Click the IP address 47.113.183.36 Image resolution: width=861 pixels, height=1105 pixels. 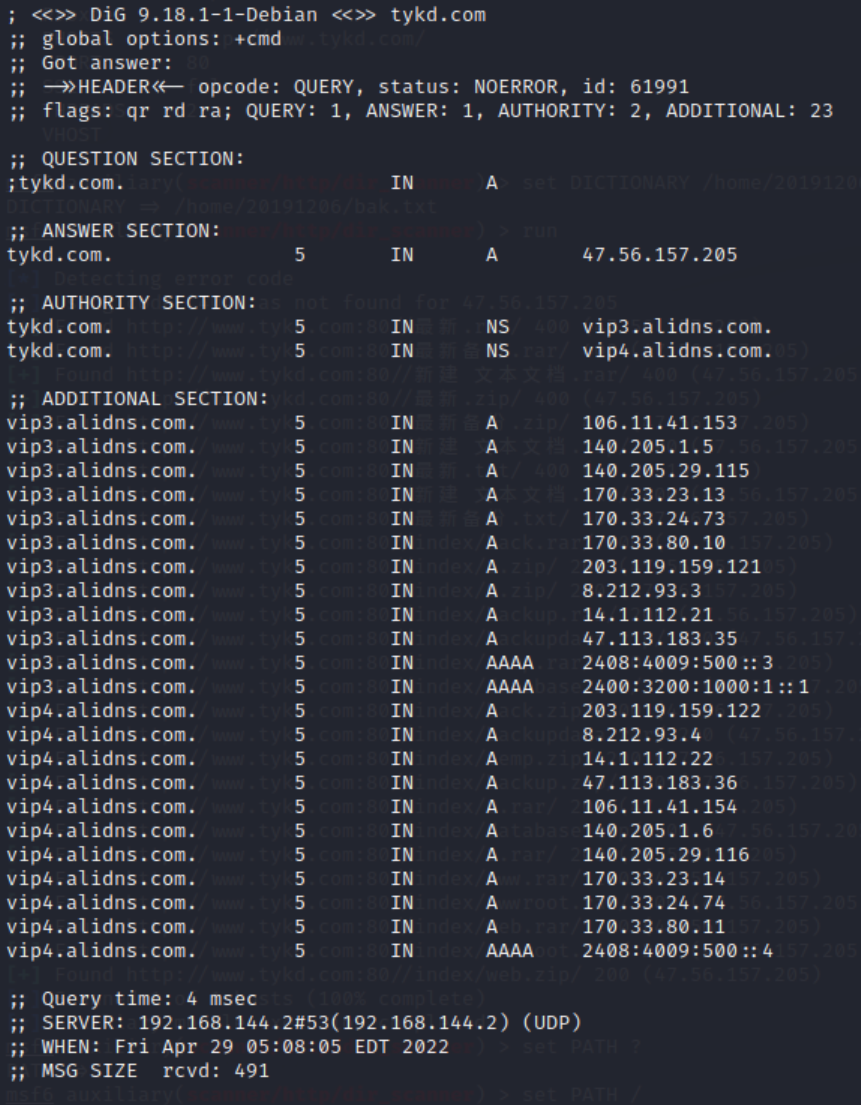point(659,783)
